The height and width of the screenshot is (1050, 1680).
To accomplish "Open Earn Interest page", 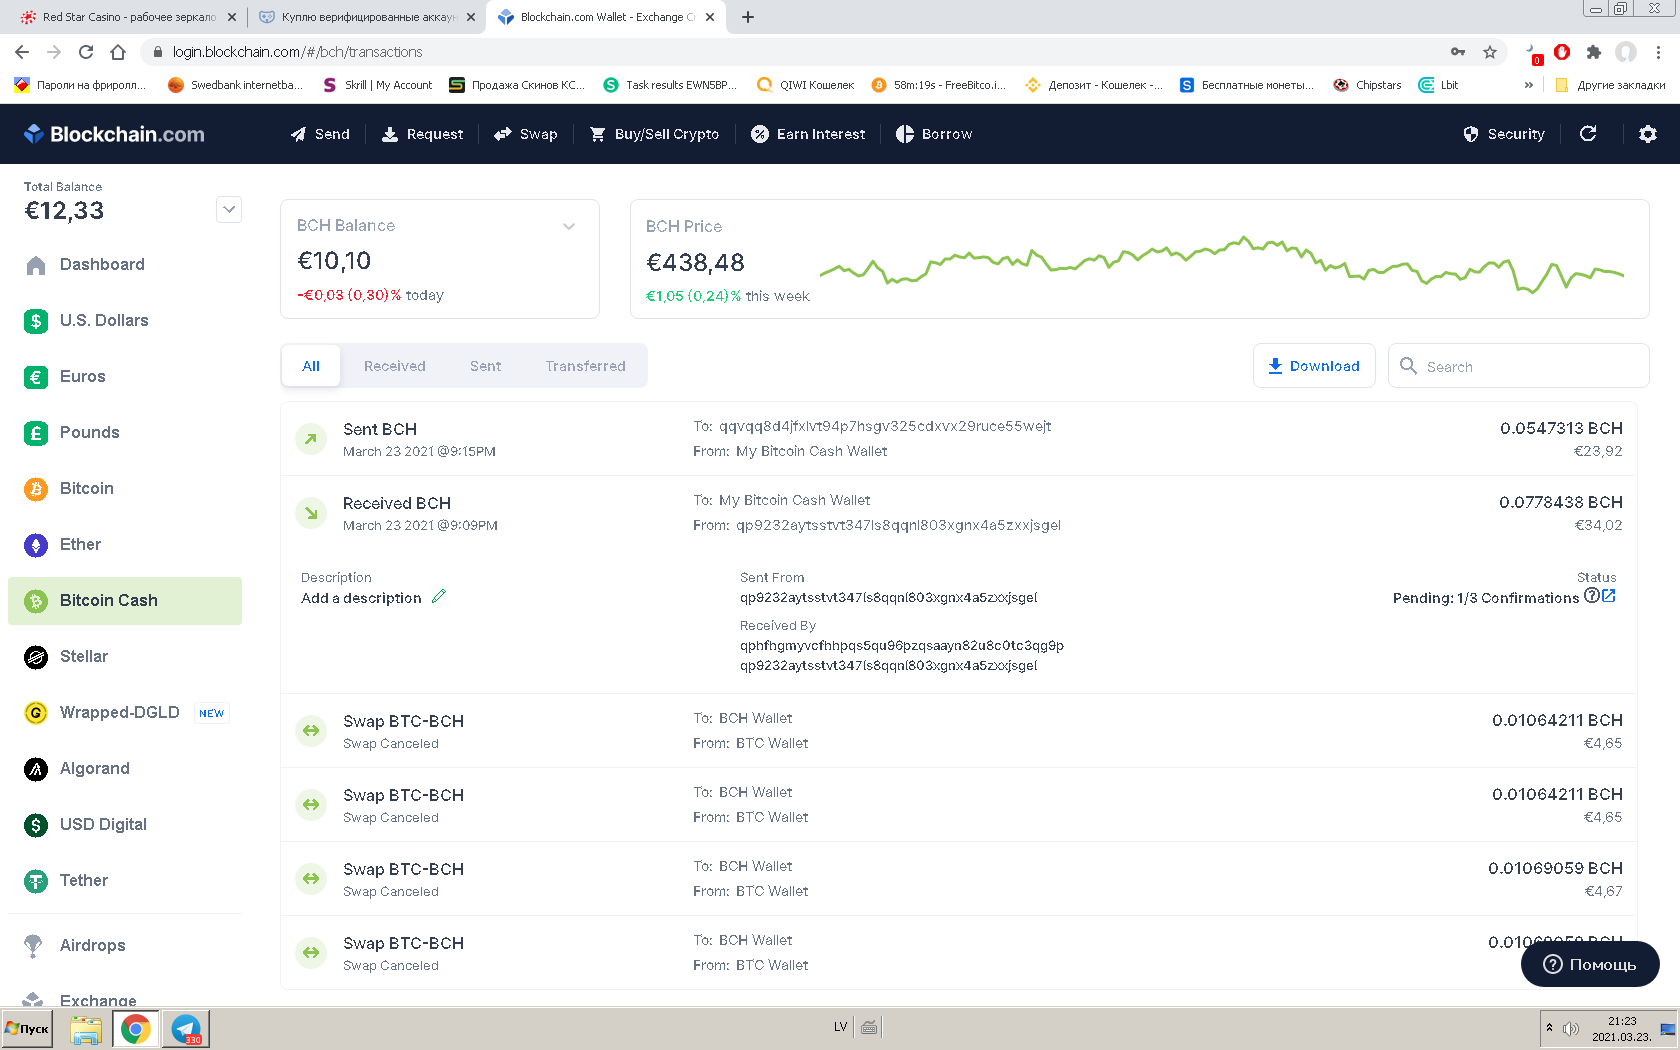I will tap(808, 134).
